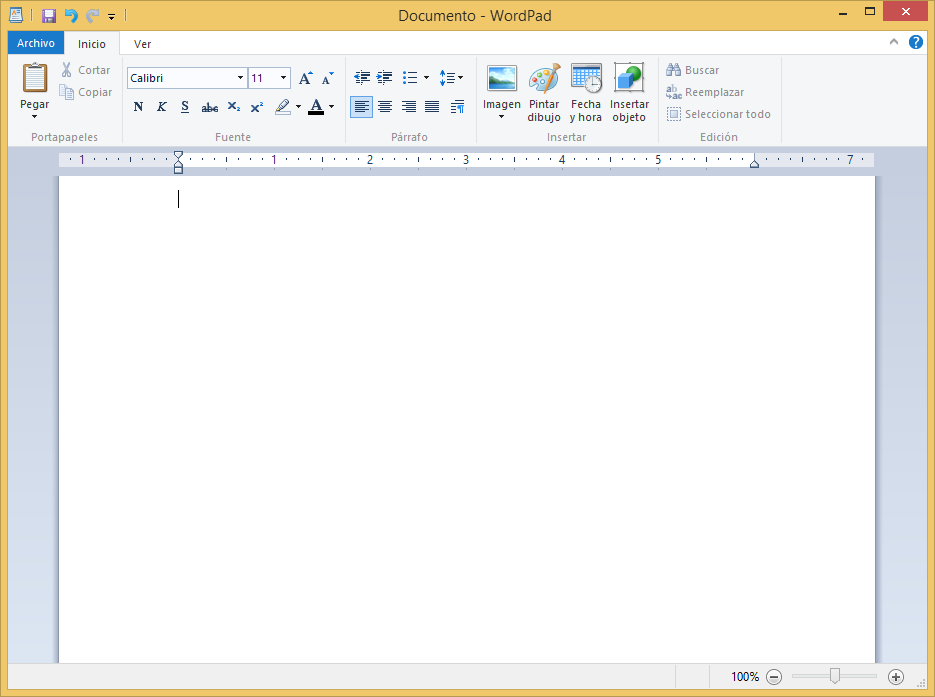Click the 100% zoom level text
Screen dimensions: 935x697
[x=745, y=677]
